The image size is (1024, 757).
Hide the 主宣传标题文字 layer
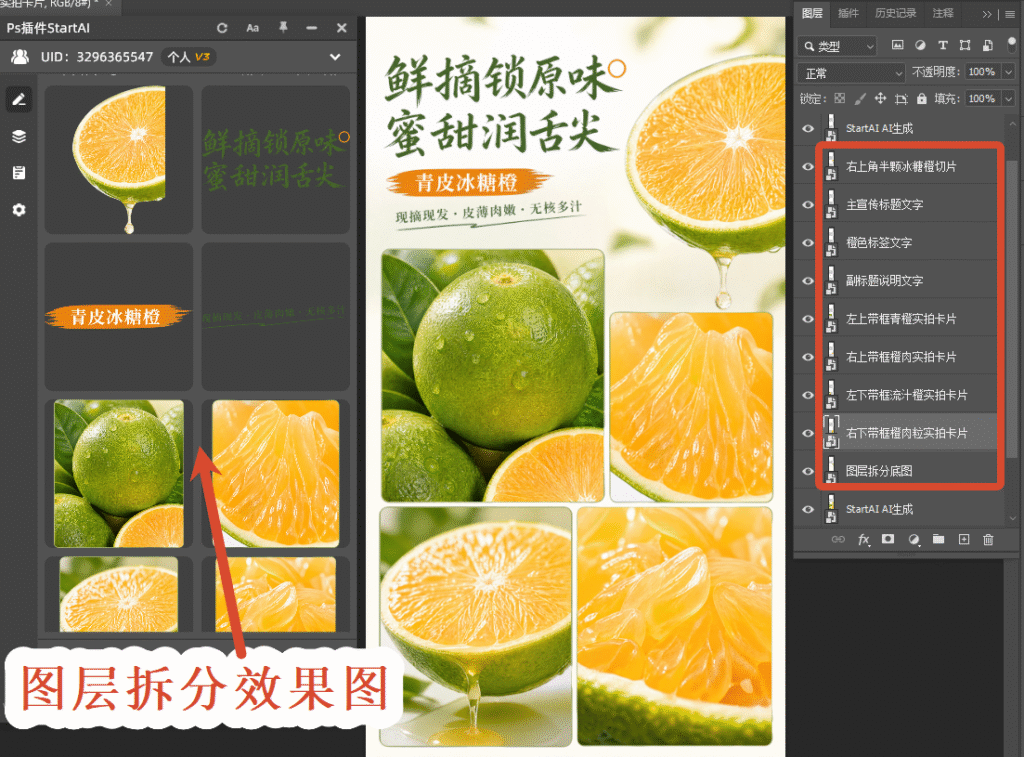(x=808, y=204)
